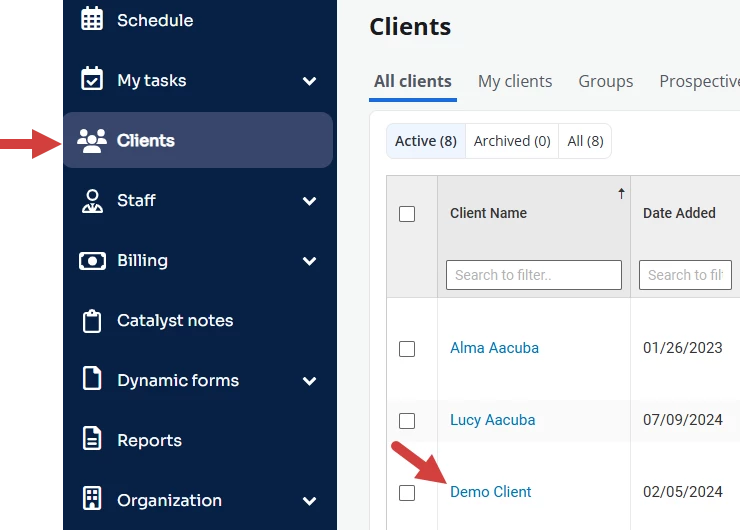Select the All (8) filter
Screen dimensions: 740x530
(x=585, y=141)
